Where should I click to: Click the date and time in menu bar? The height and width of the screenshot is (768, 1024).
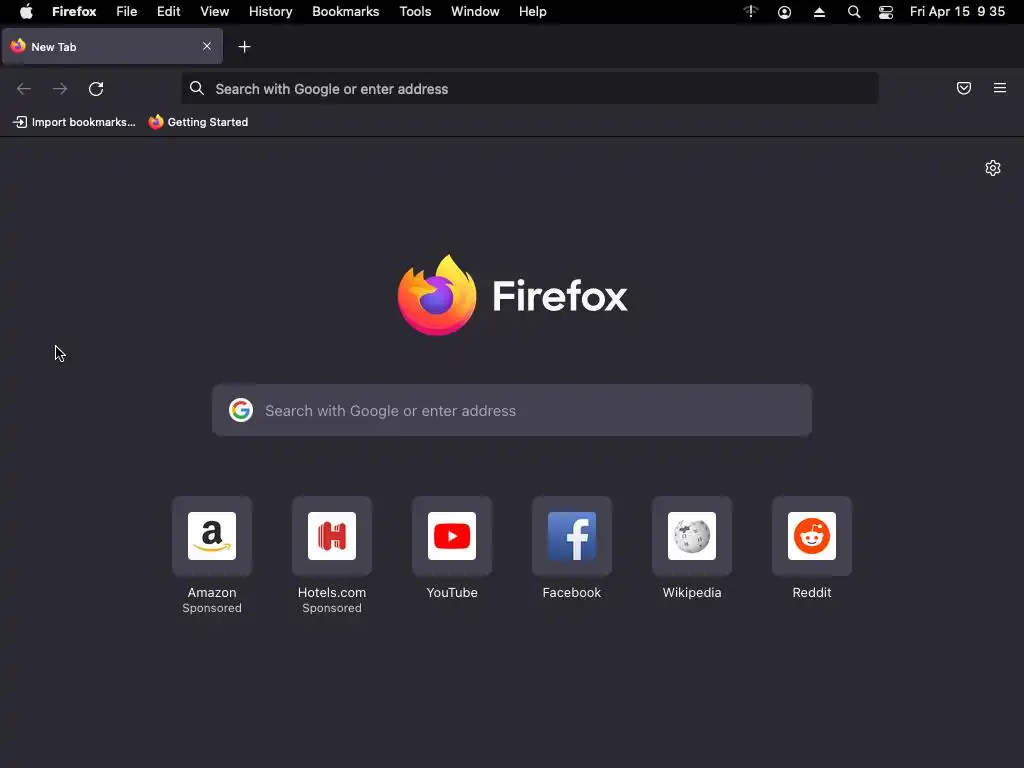tap(957, 12)
